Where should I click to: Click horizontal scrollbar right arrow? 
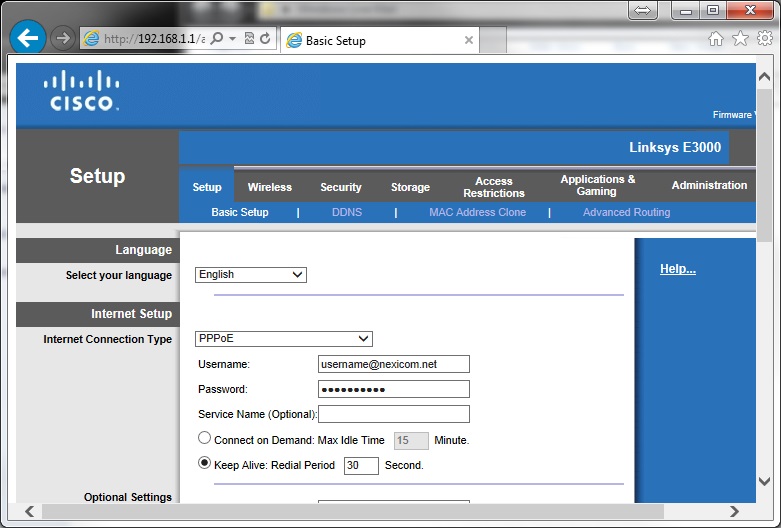click(x=734, y=512)
